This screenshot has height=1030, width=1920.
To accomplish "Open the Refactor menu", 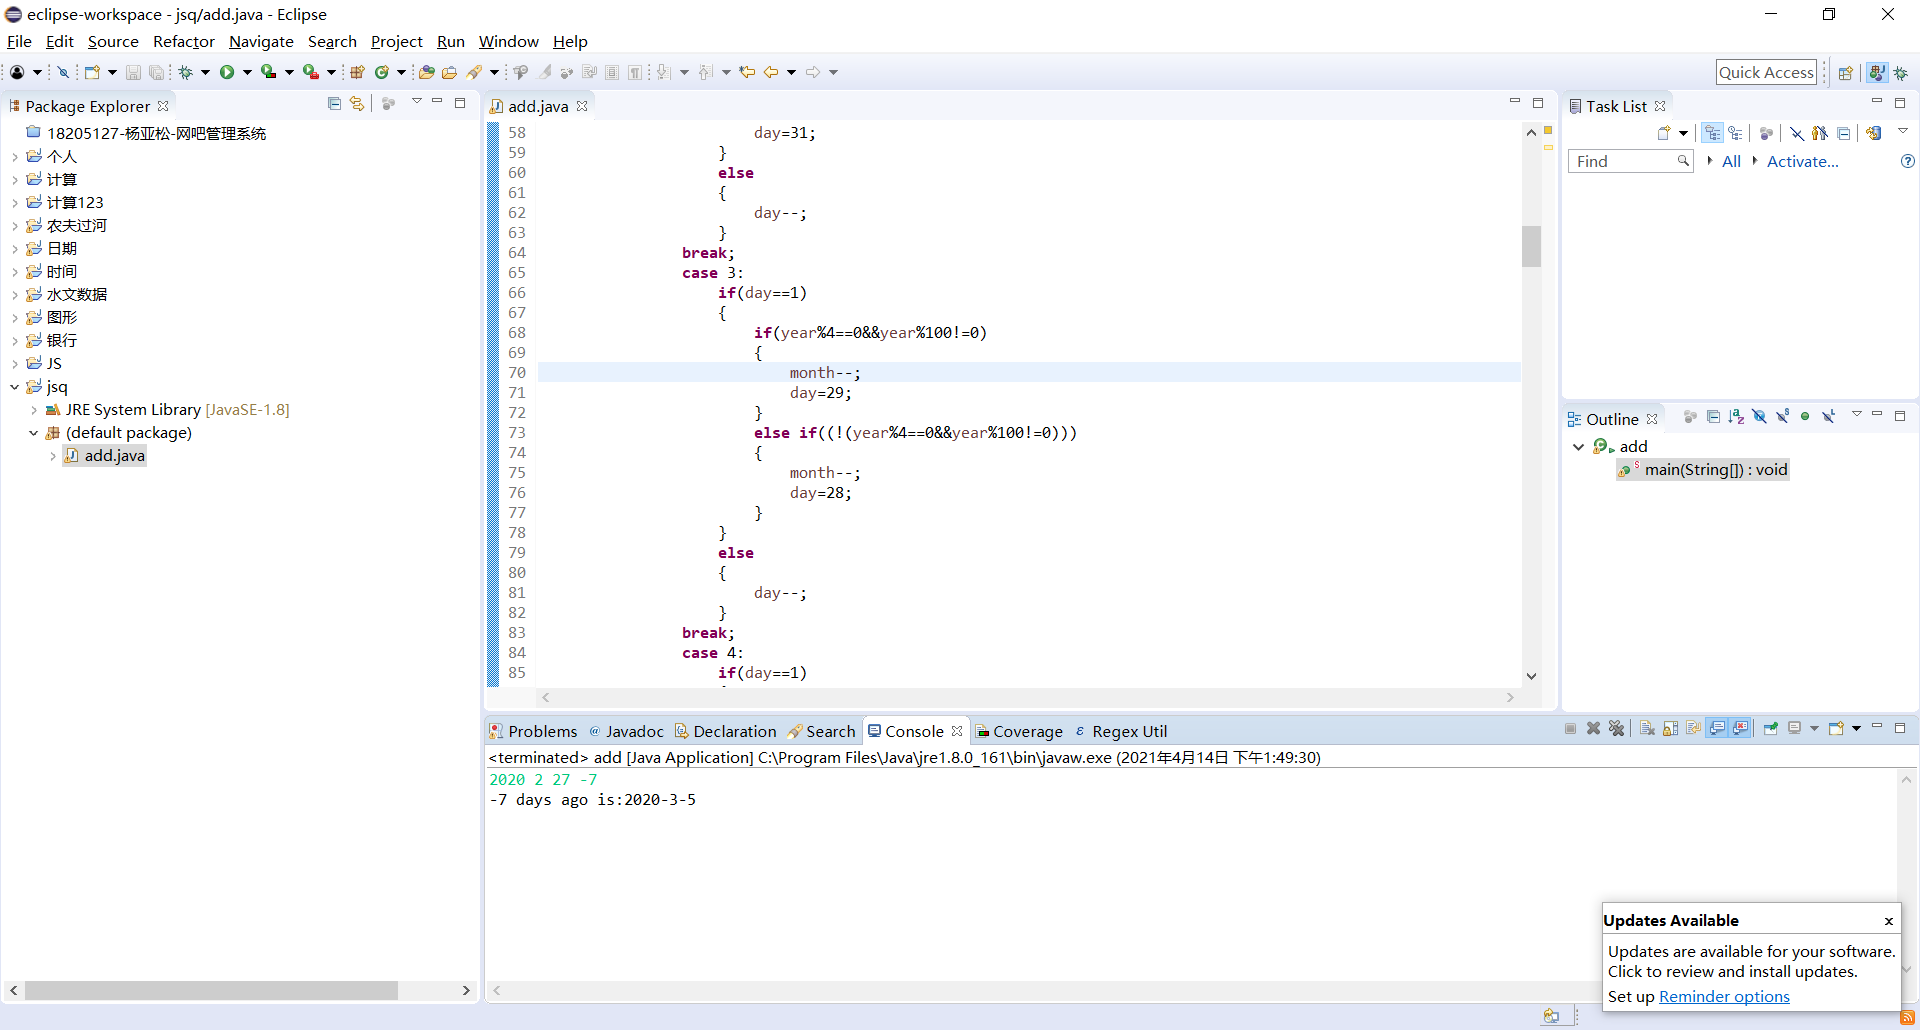I will coord(183,41).
